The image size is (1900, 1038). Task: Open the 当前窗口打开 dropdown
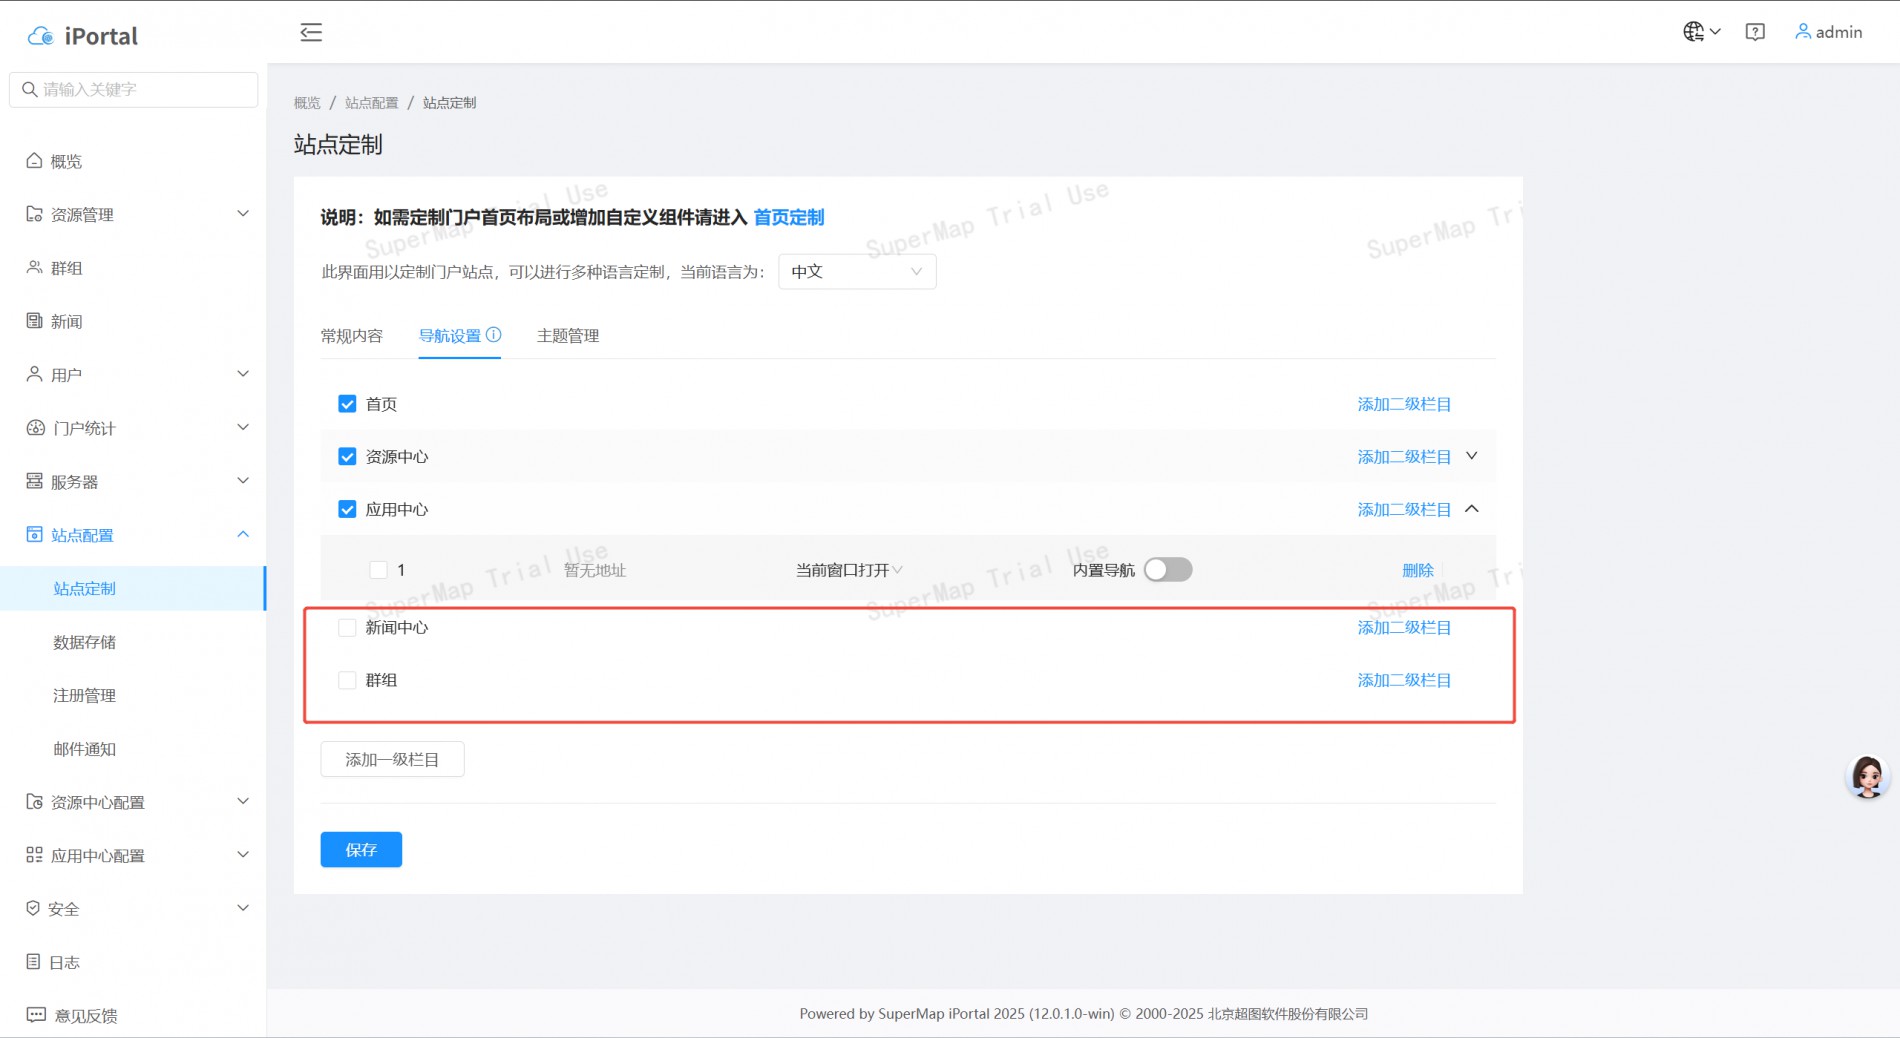point(848,570)
